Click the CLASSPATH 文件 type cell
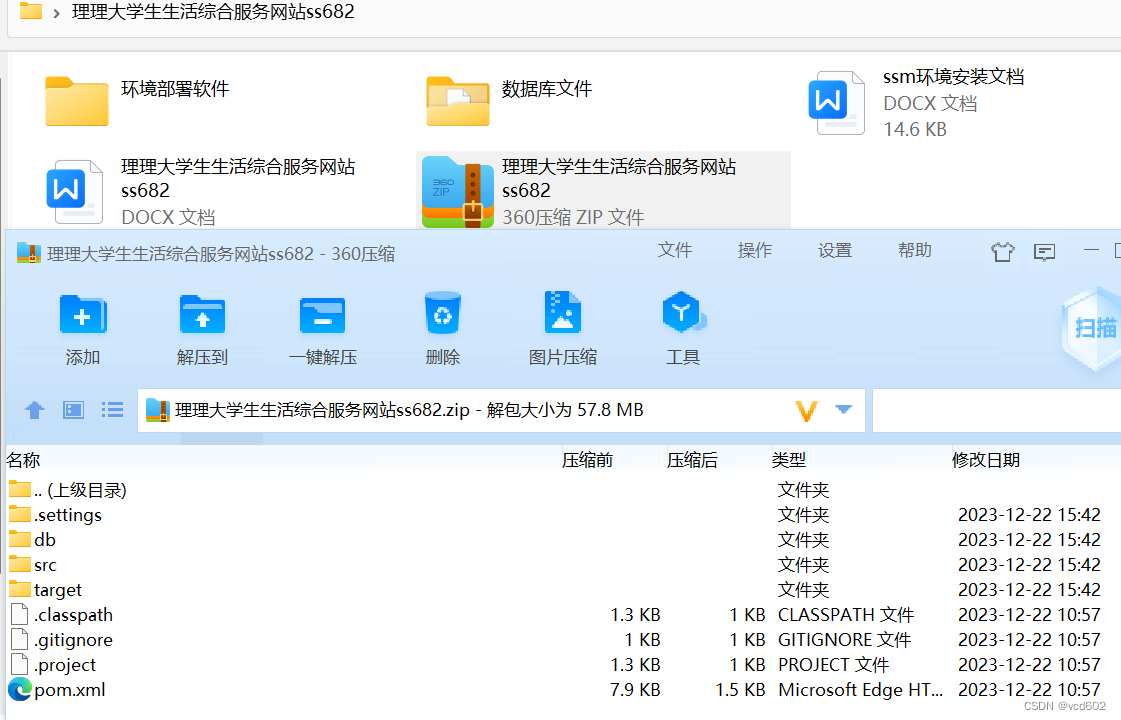The image size is (1121, 720). tap(846, 615)
